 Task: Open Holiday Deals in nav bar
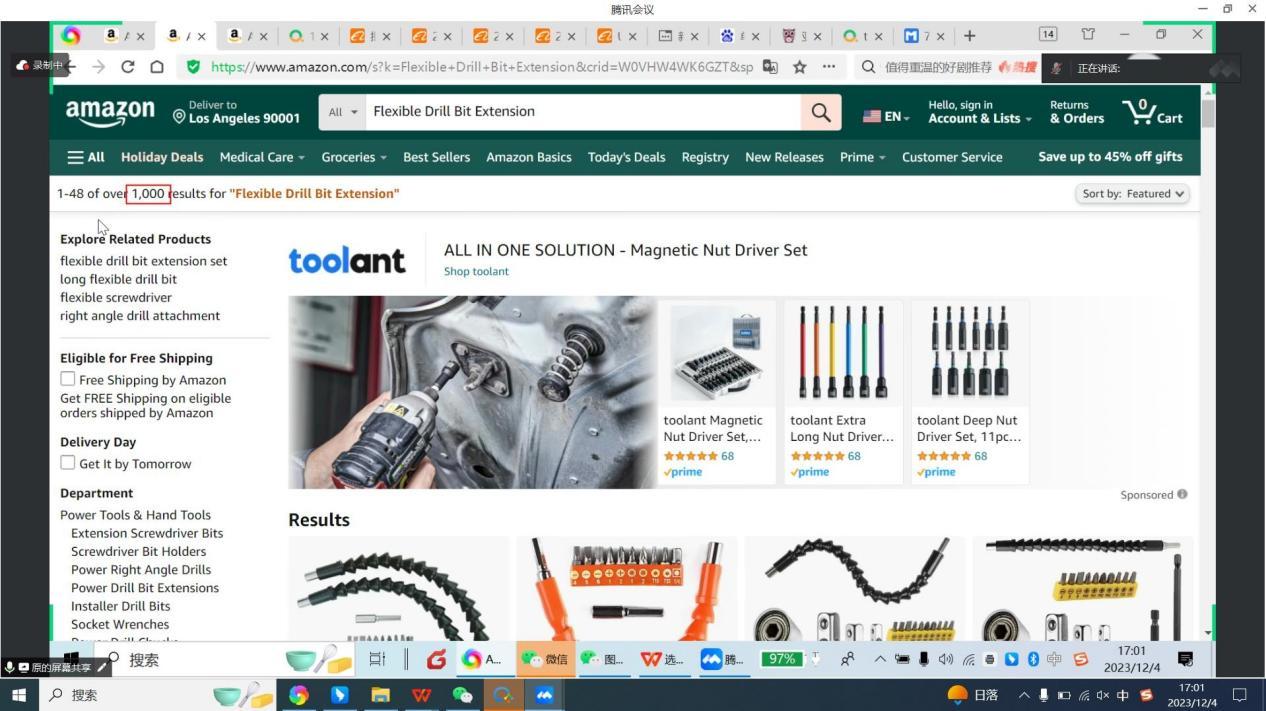pos(162,157)
